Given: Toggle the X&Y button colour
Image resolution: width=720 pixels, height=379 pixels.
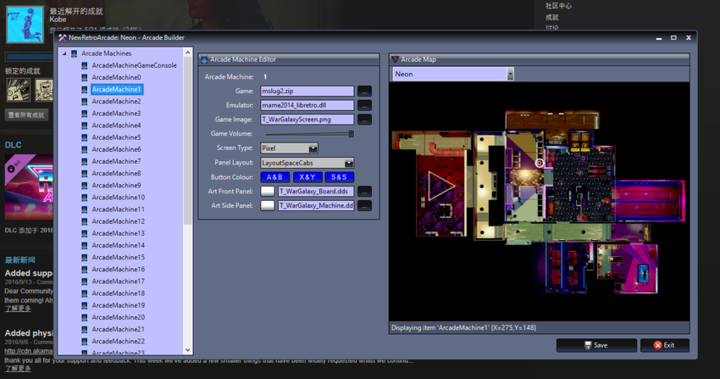Looking at the screenshot, I should click(307, 177).
